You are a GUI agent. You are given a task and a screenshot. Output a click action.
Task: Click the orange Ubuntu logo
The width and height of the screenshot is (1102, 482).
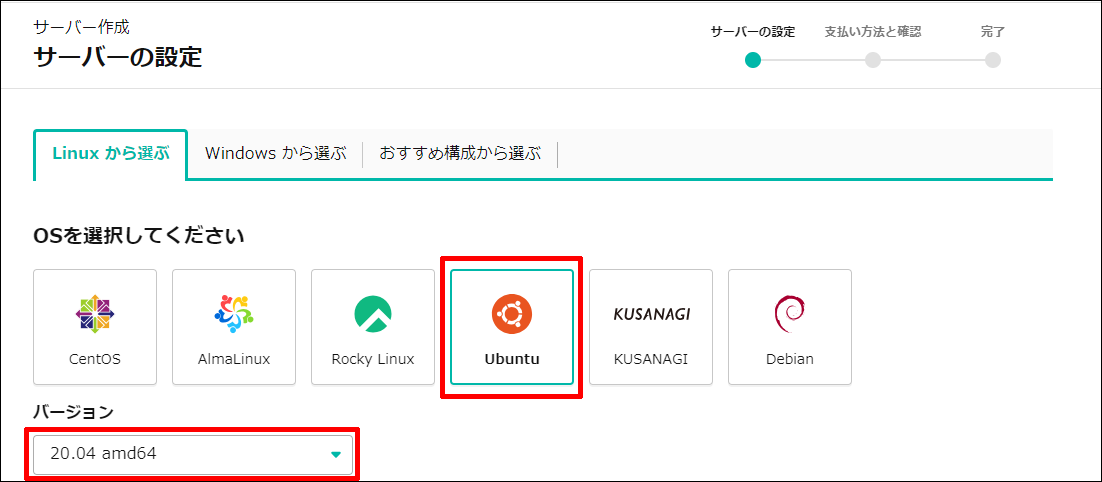click(x=512, y=314)
